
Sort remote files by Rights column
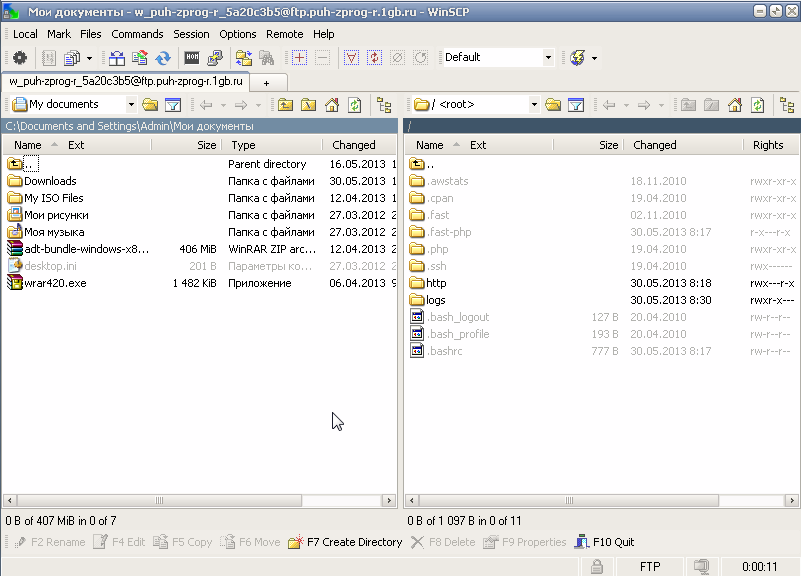[770, 145]
